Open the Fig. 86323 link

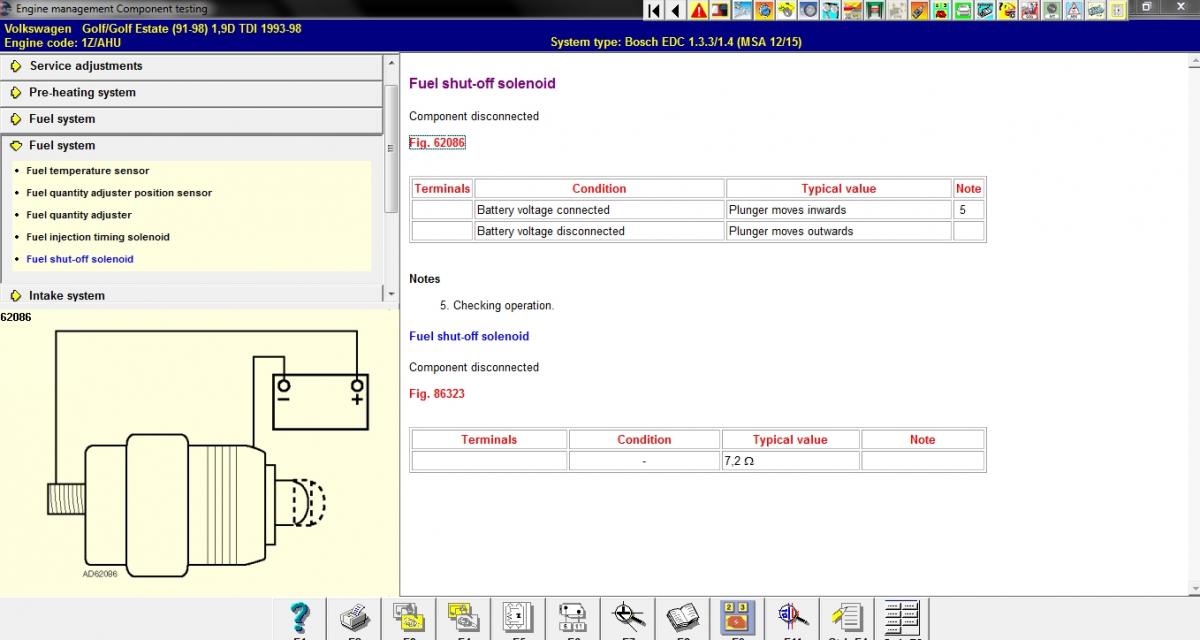[437, 394]
